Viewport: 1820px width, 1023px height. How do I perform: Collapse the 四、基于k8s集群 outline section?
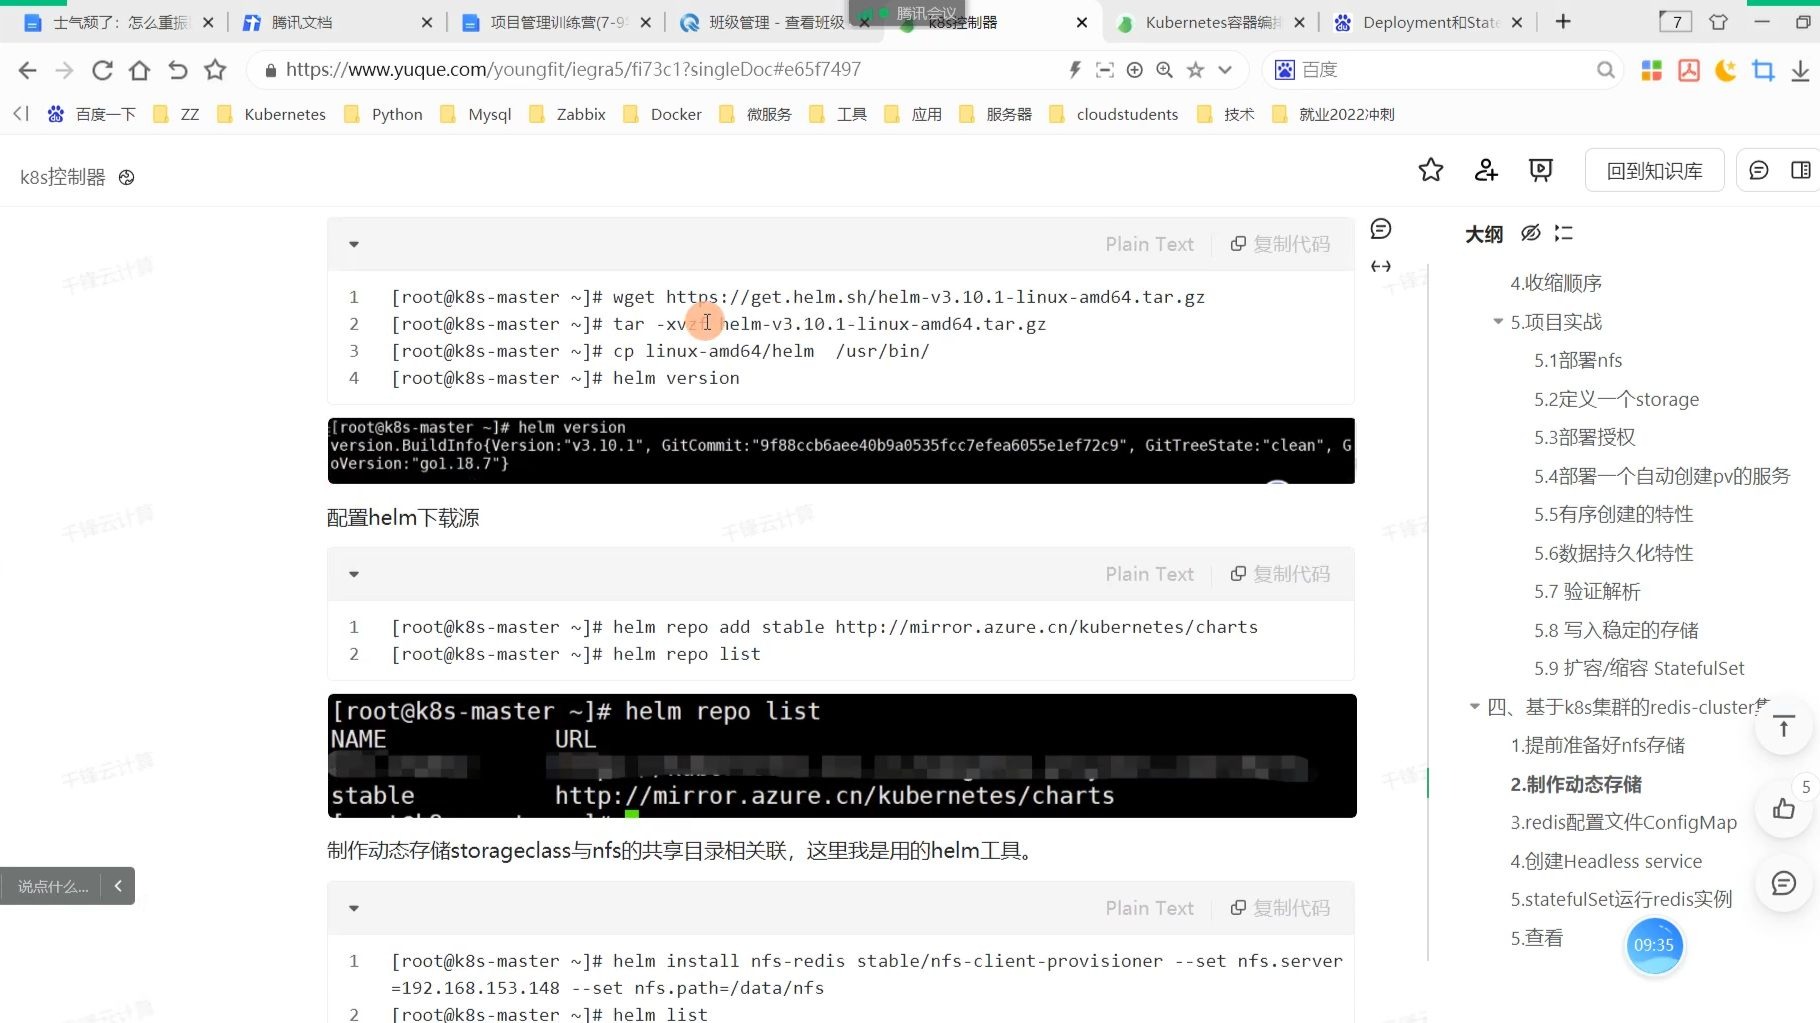coord(1474,706)
